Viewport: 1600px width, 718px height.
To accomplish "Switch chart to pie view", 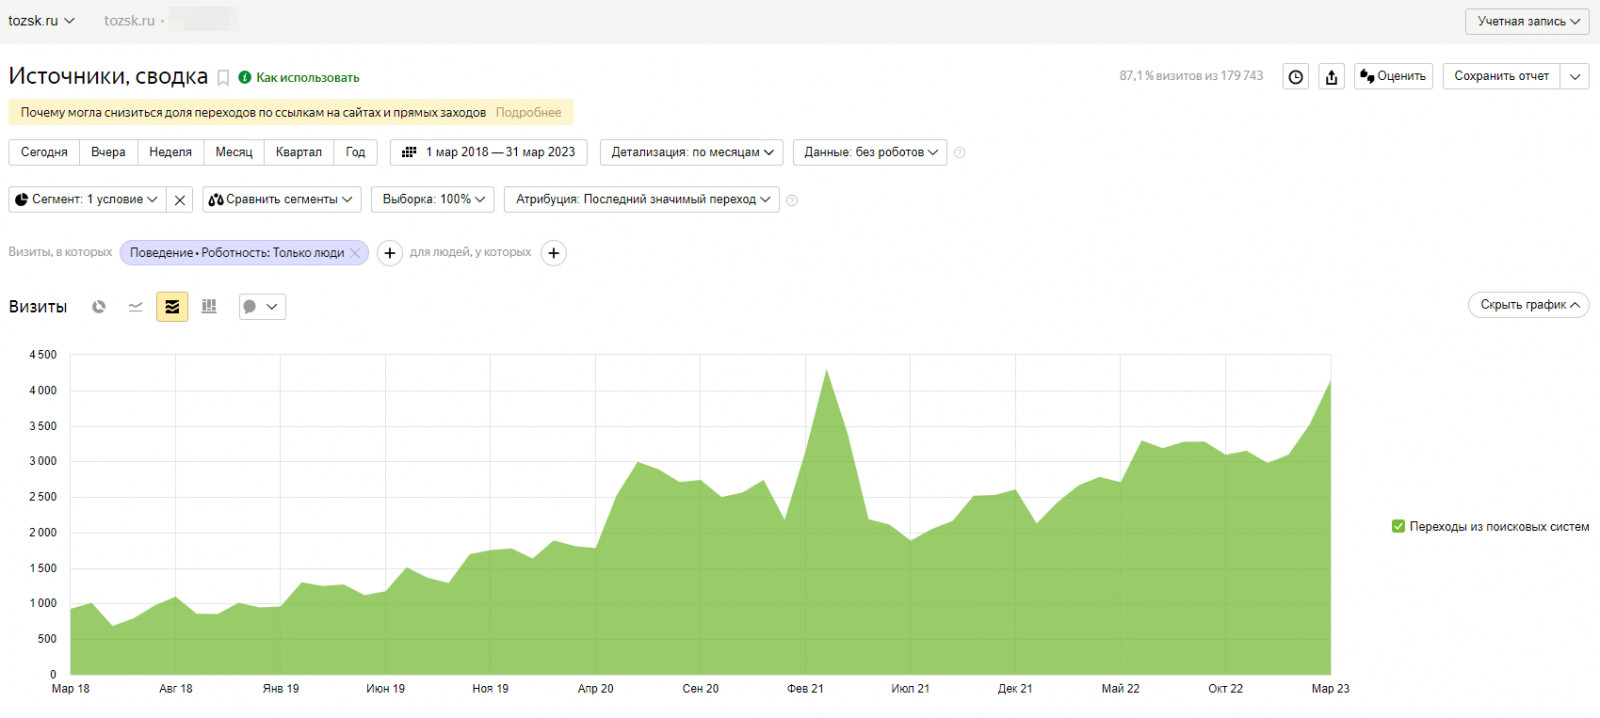I will [x=99, y=307].
